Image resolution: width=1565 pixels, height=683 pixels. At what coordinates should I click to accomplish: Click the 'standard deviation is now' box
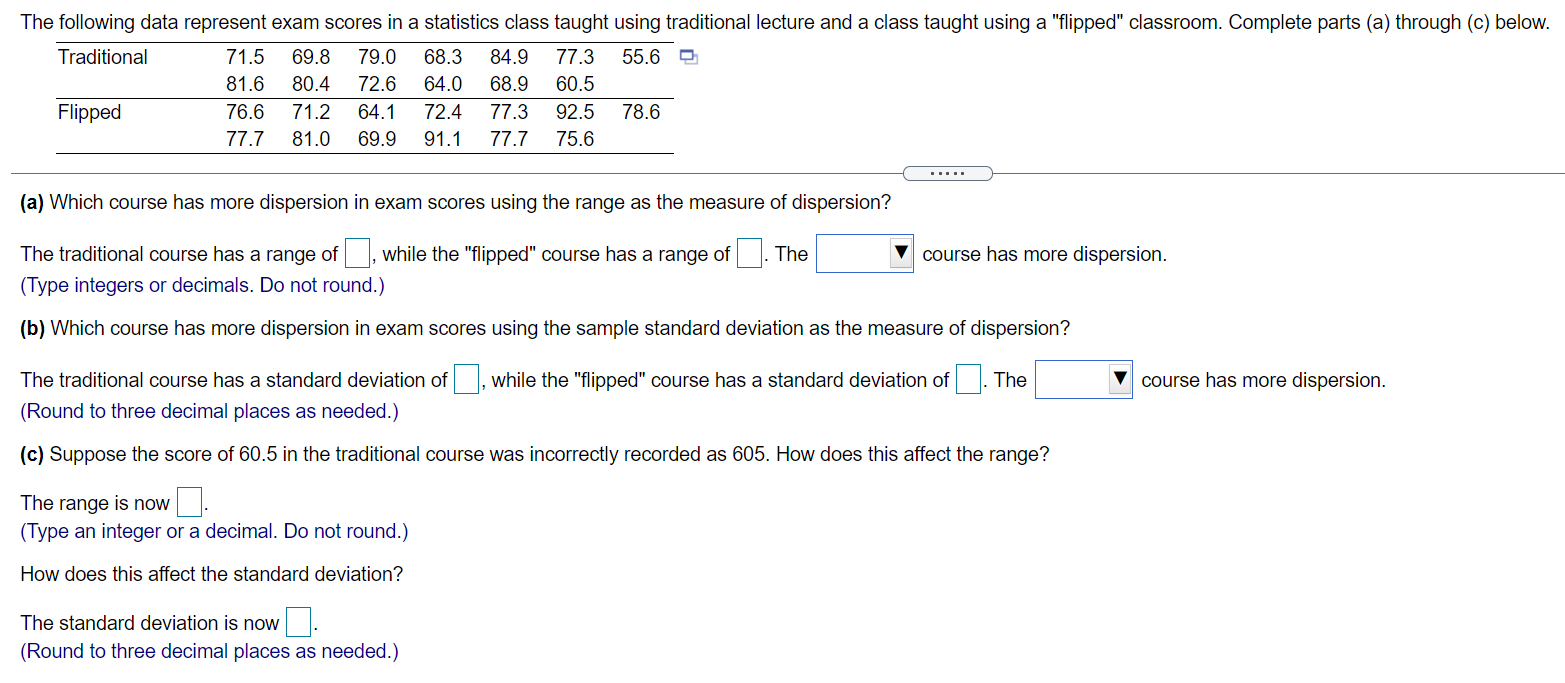297,622
